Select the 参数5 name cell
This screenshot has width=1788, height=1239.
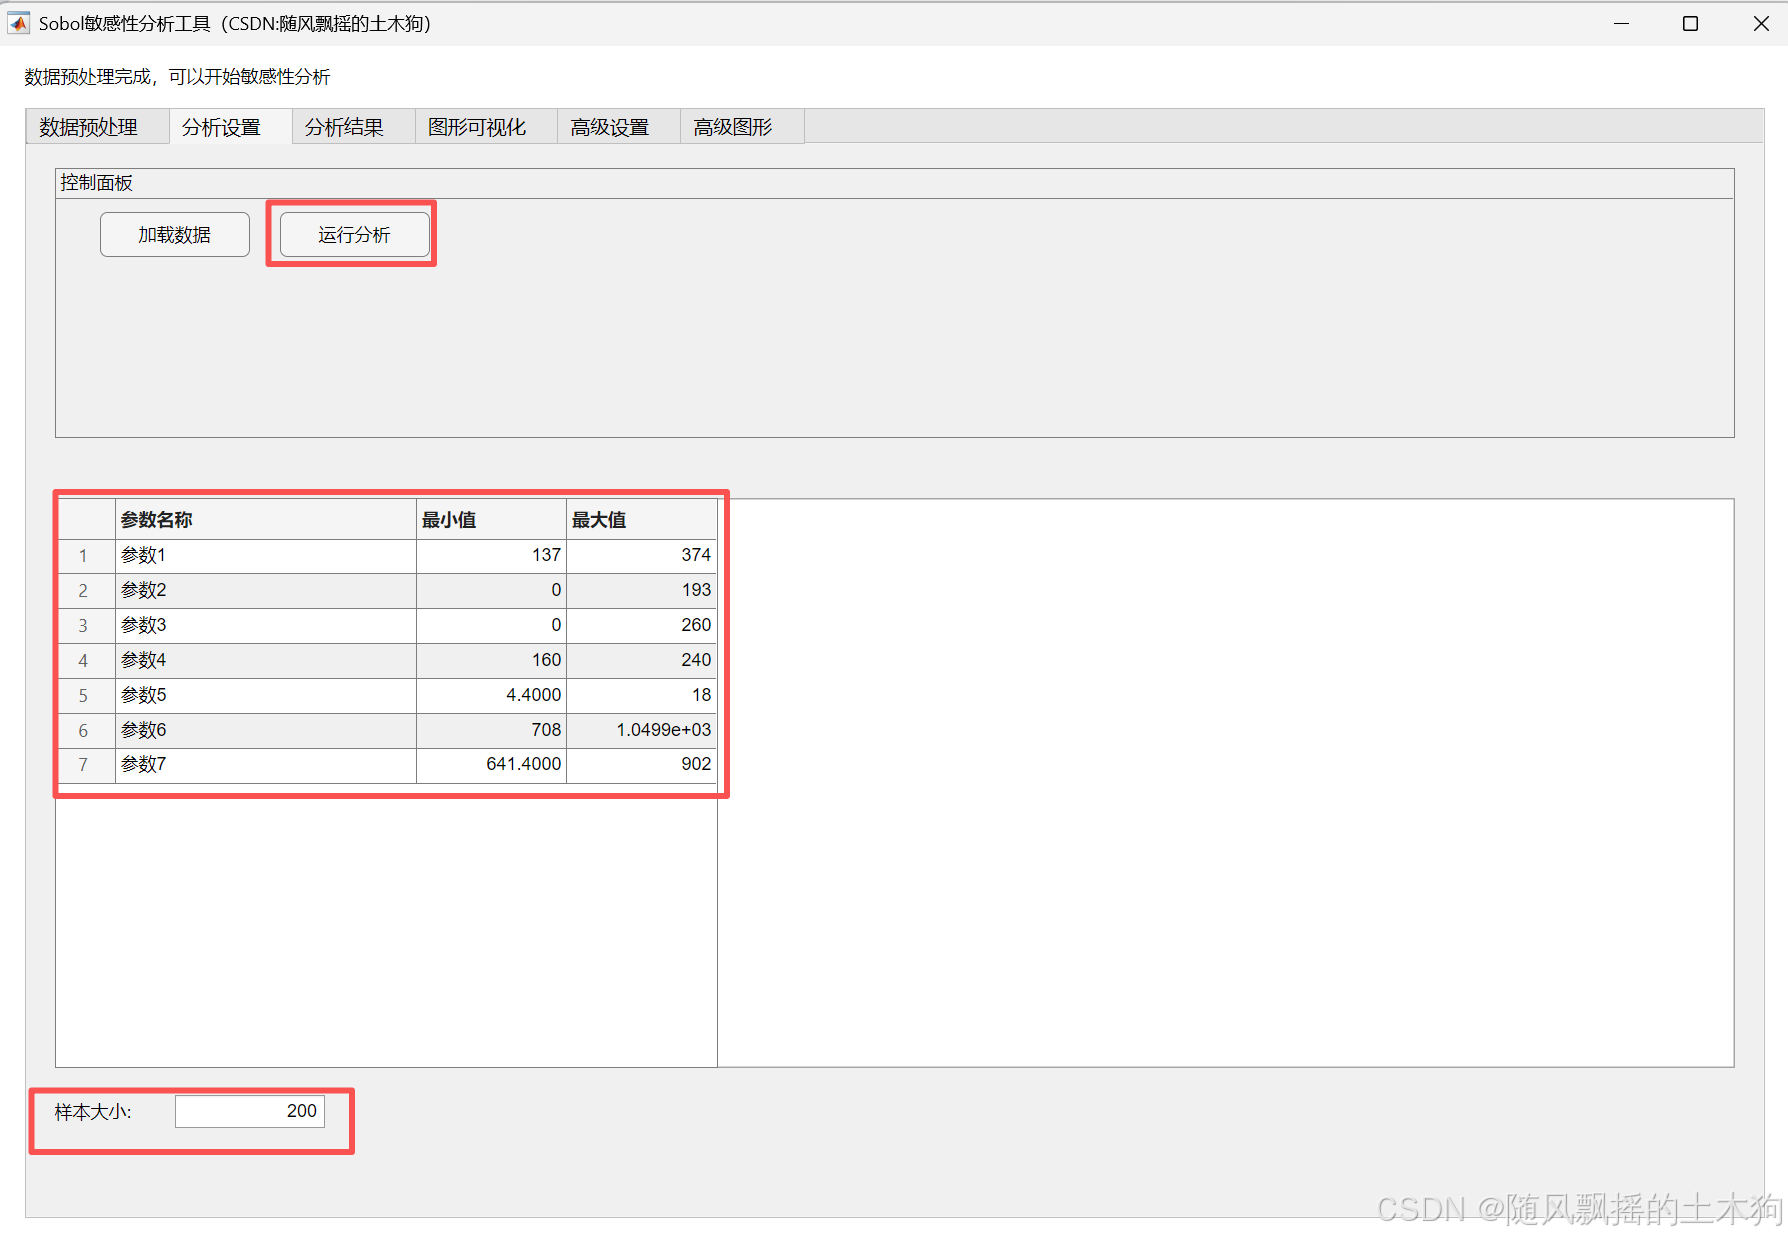266,696
